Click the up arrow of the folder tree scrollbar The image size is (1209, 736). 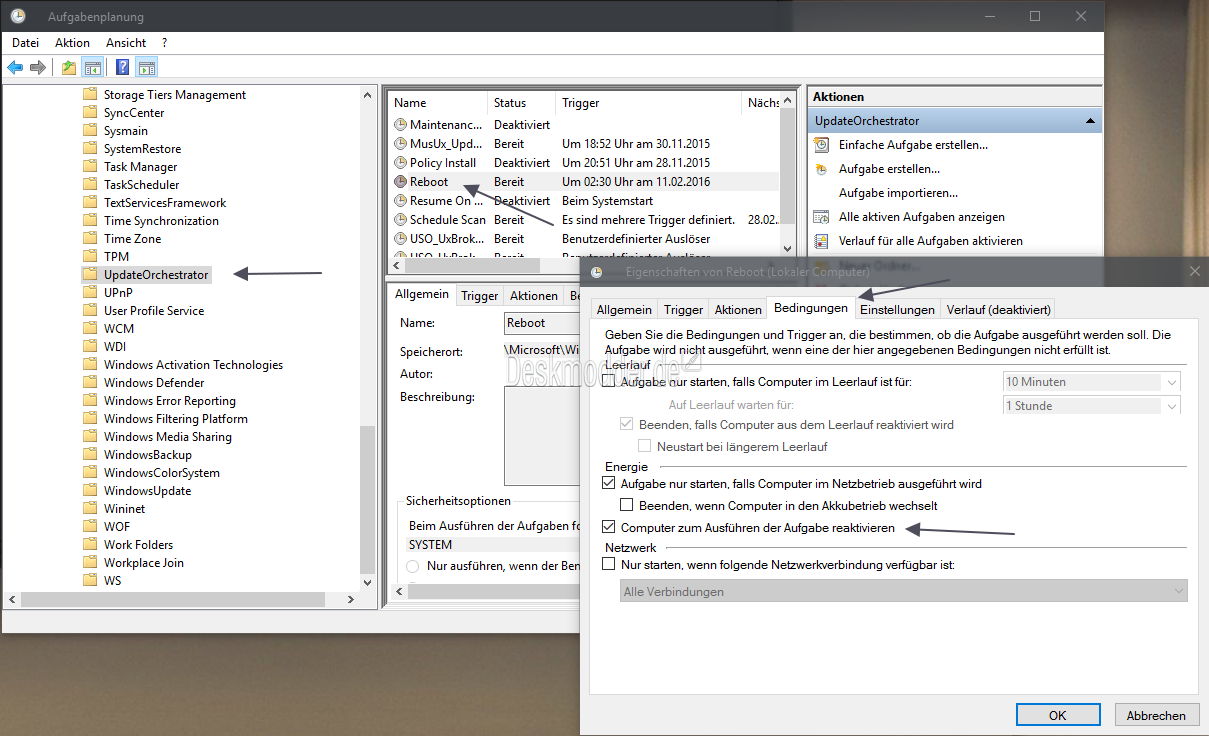tap(368, 94)
